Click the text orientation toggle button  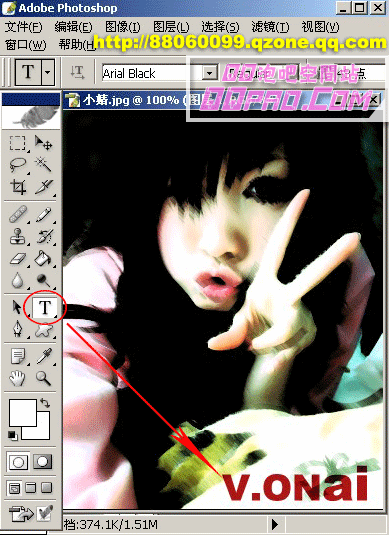(x=77, y=72)
